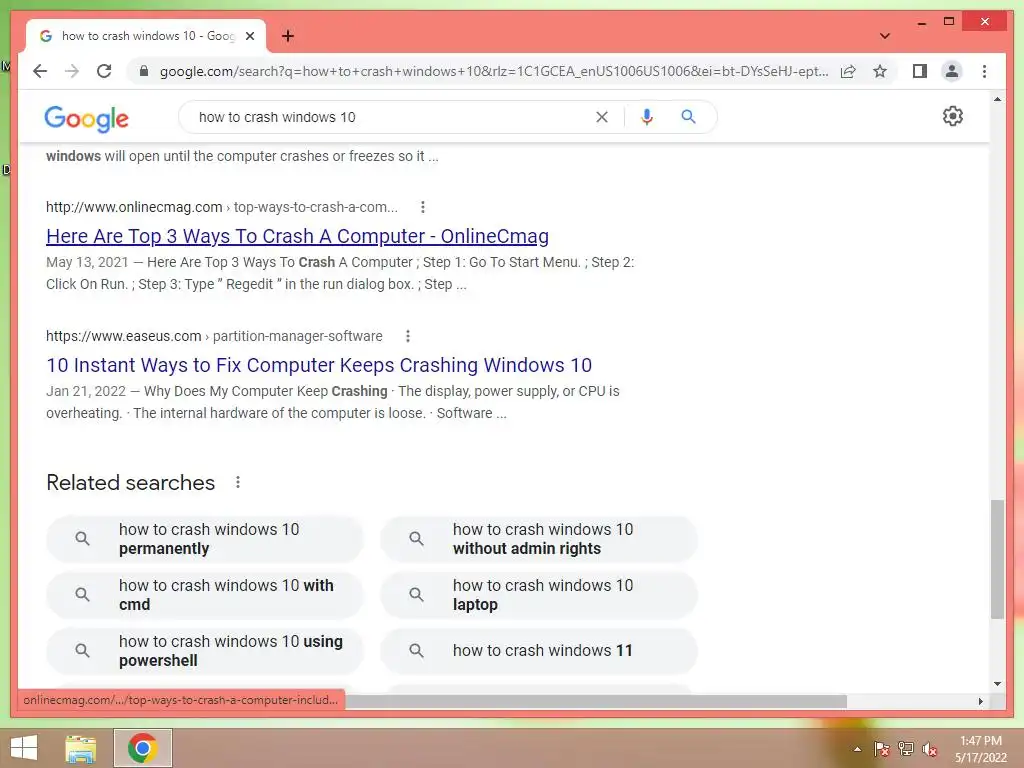Clear the search box text
This screenshot has height=768, width=1024.
(x=601, y=117)
